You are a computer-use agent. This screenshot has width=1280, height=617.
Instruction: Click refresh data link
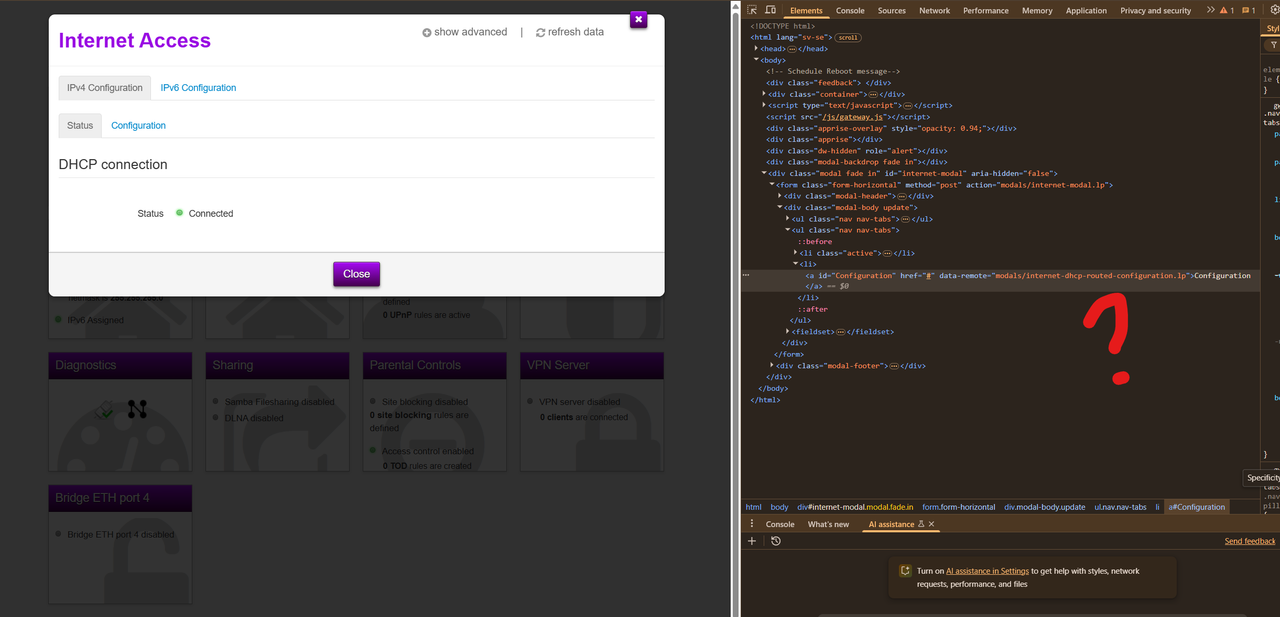coord(570,32)
